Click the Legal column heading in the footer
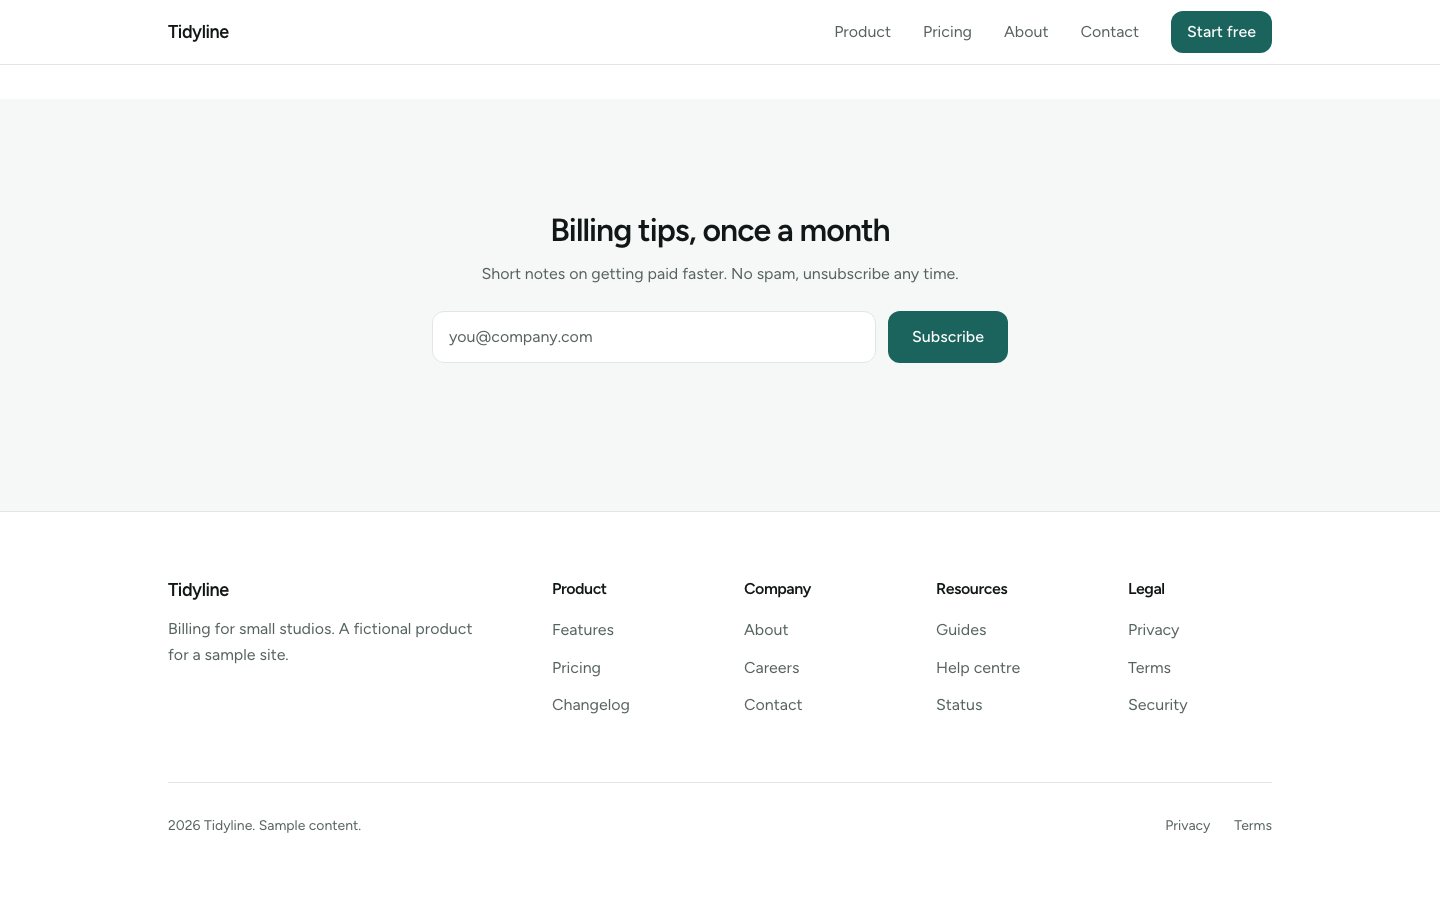 (x=1146, y=589)
